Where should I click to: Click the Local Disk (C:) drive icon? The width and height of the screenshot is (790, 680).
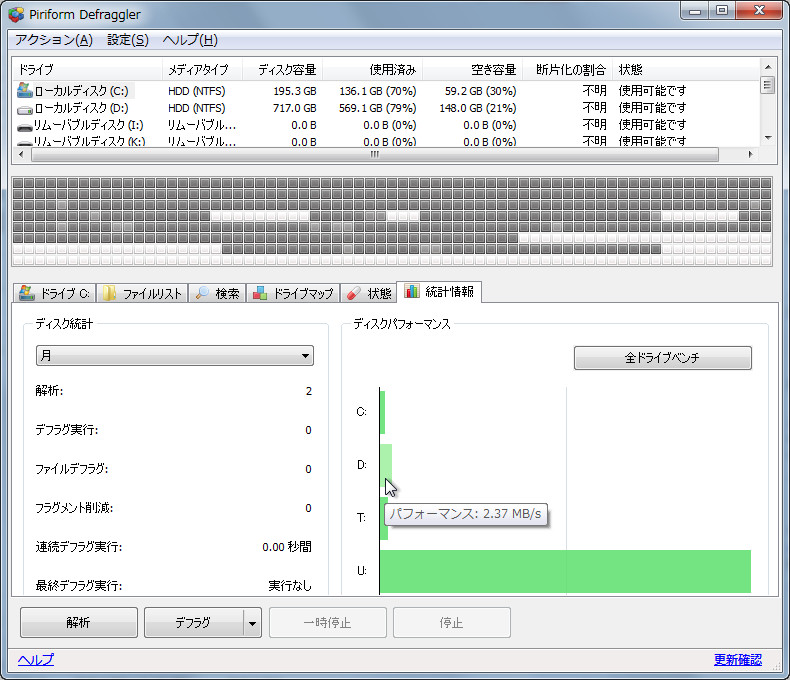25,91
